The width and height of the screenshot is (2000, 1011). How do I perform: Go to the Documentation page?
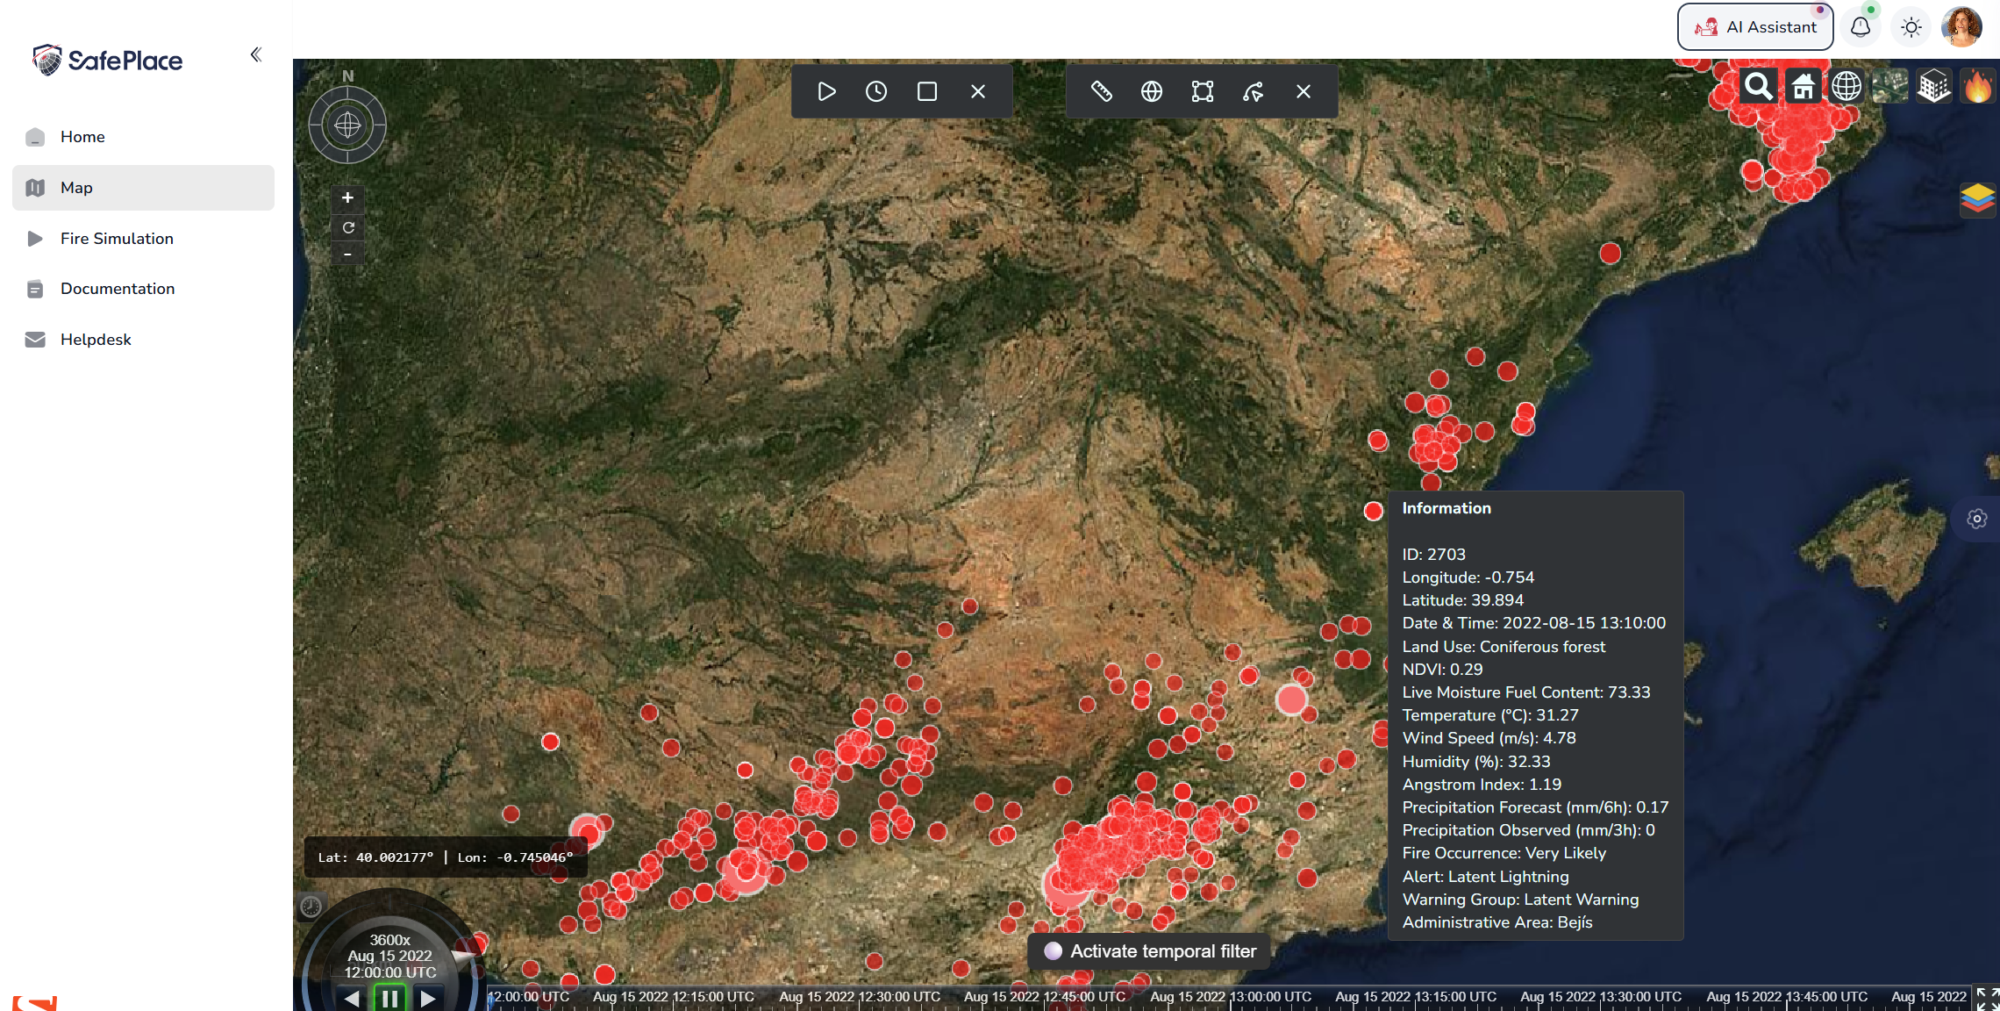pyautogui.click(x=117, y=289)
